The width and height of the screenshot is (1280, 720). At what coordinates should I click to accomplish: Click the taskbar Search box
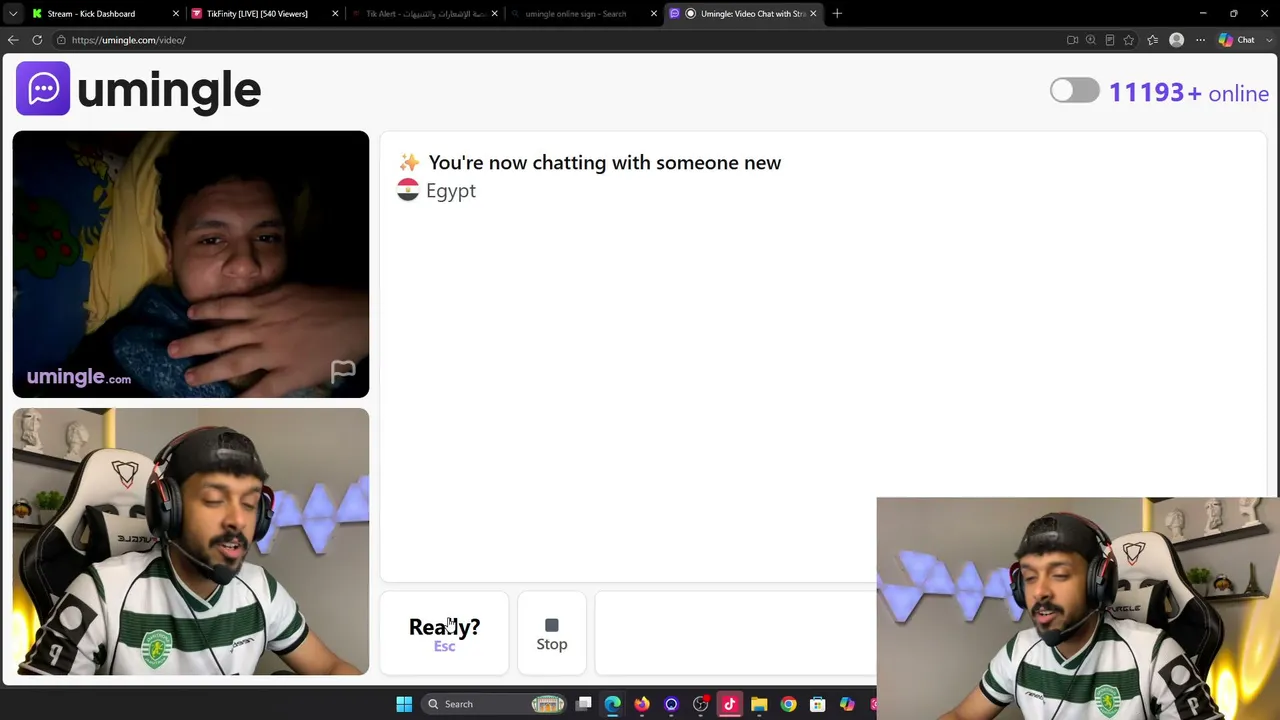[496, 704]
